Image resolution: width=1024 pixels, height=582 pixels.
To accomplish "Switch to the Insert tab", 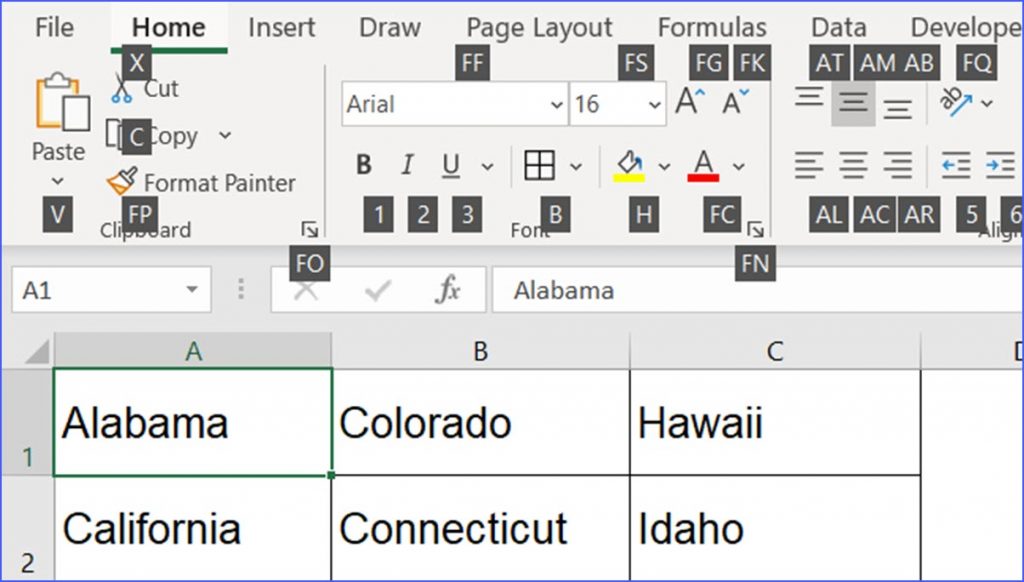I will pyautogui.click(x=281, y=27).
